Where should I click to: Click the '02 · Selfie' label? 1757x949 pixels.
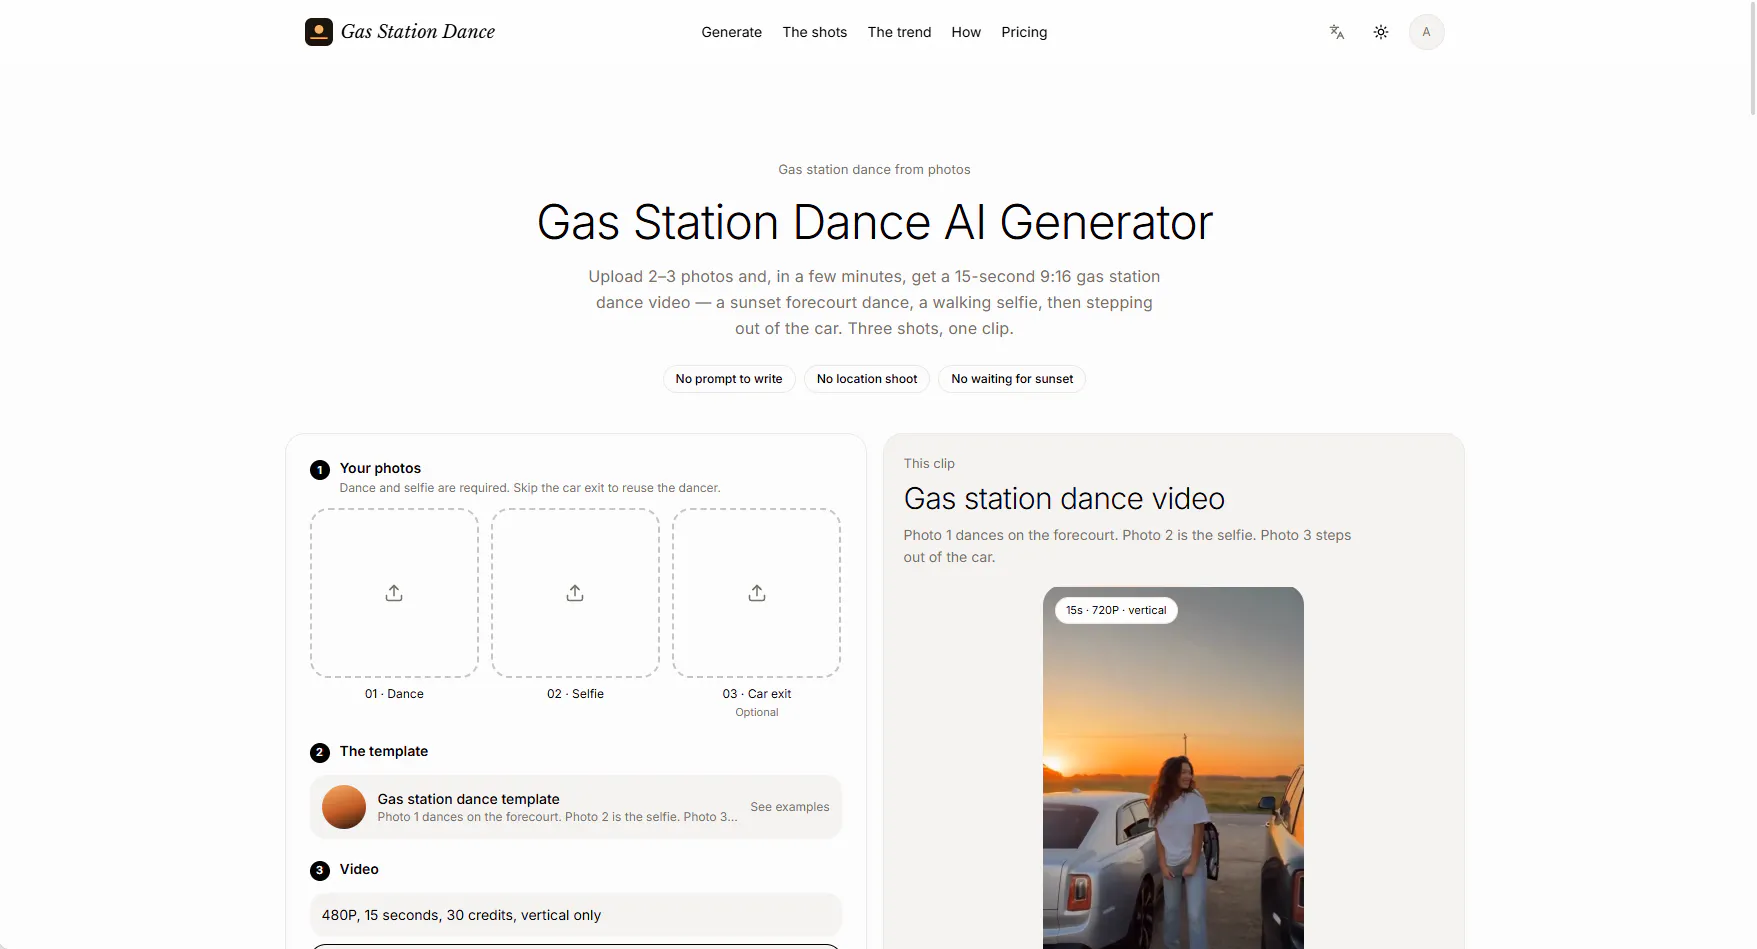click(575, 694)
